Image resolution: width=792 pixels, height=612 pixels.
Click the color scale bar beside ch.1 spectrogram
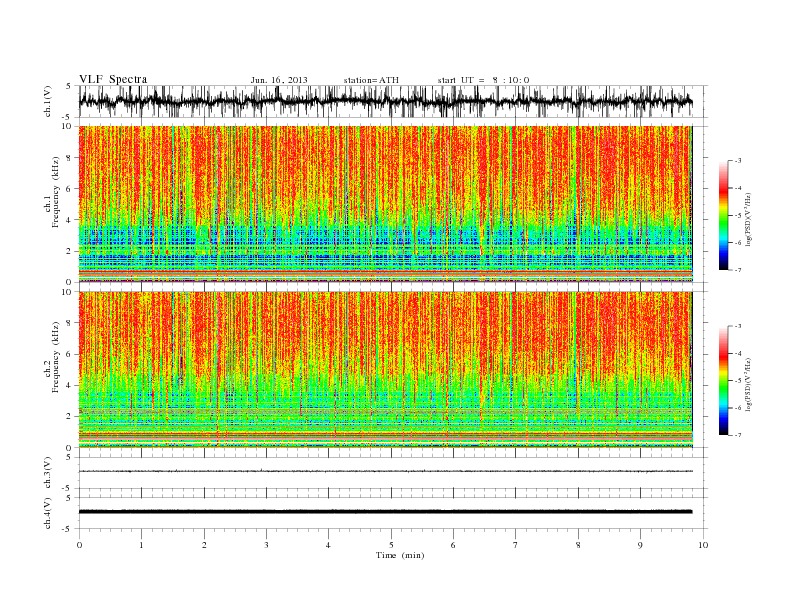pos(724,216)
